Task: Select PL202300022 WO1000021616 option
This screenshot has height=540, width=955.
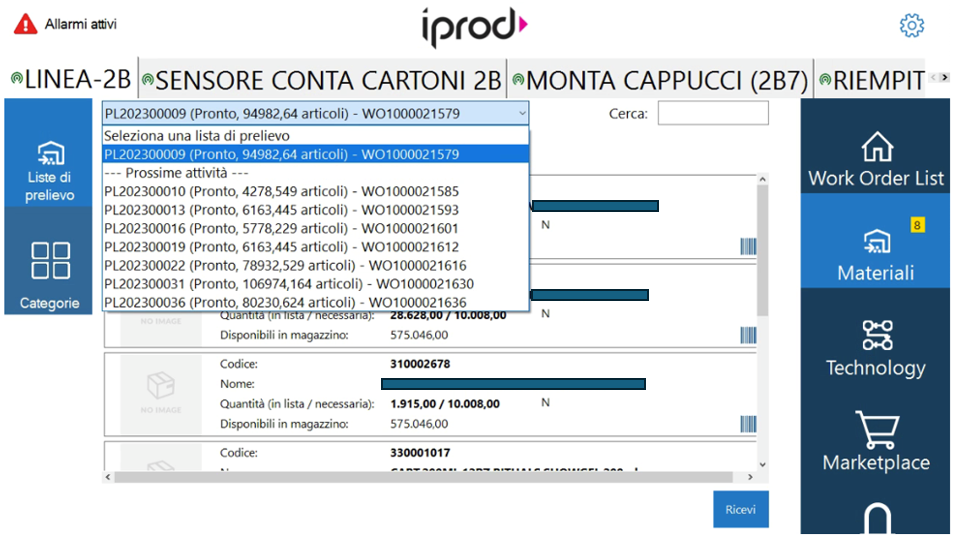Action: 315,265
